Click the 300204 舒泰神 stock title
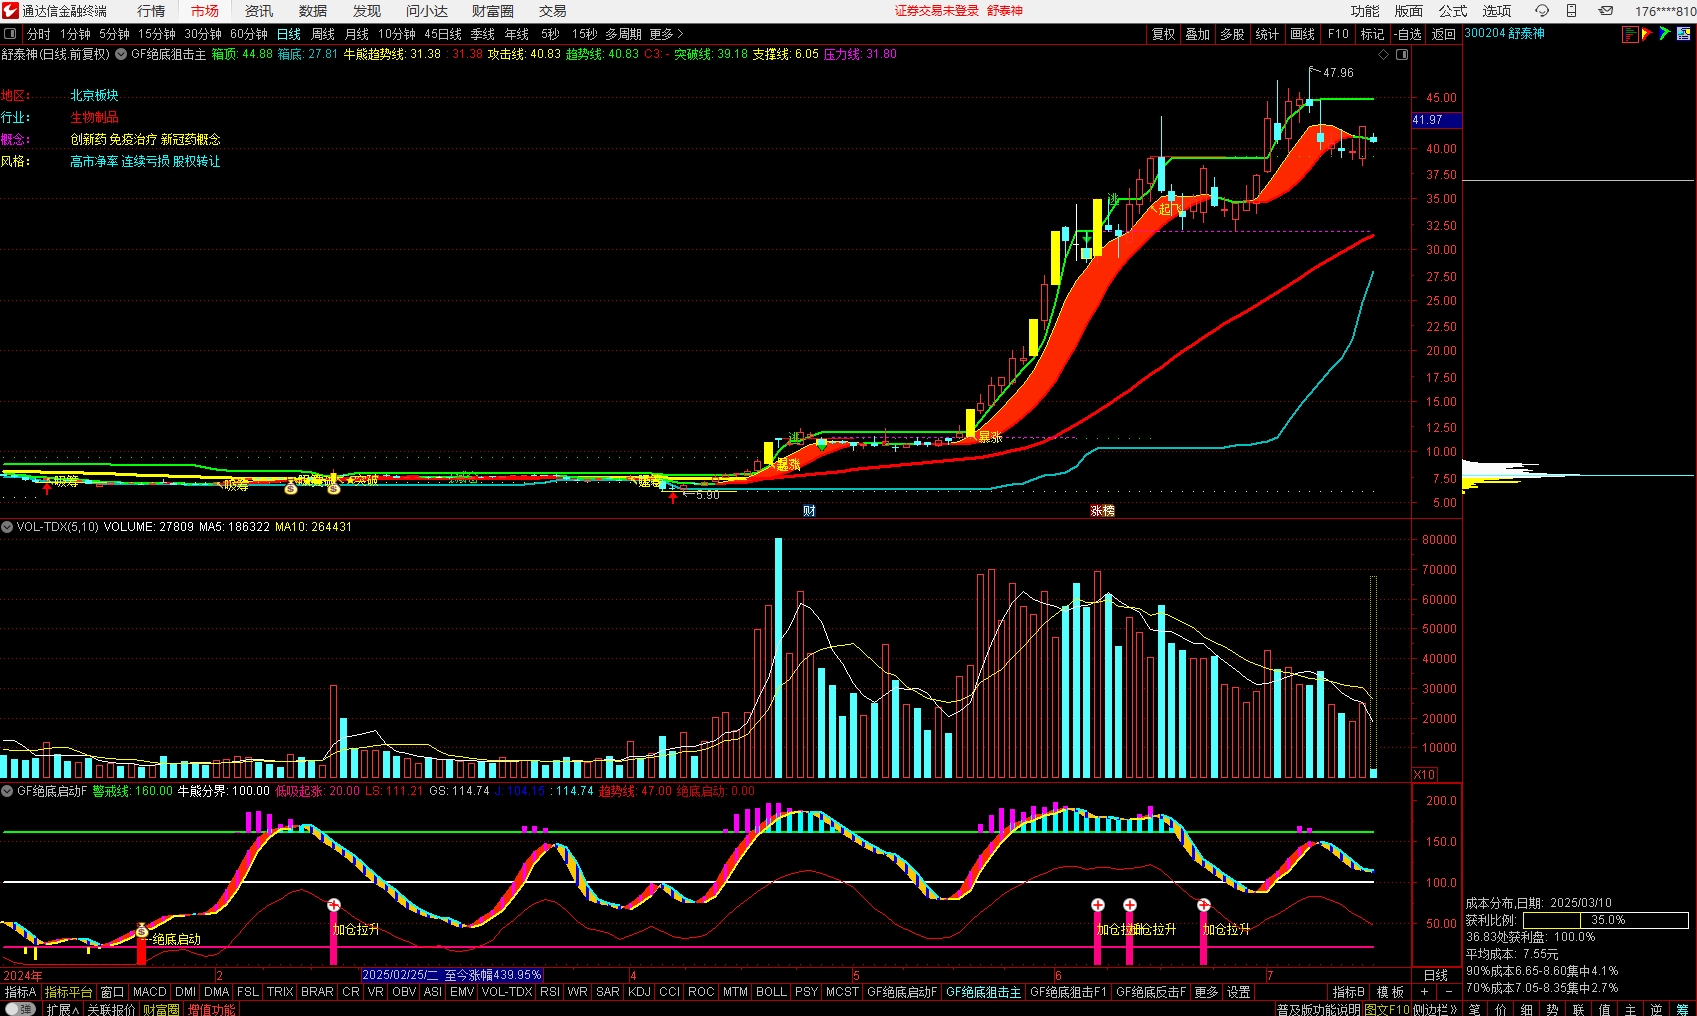The width and height of the screenshot is (1697, 1016). pos(1504,34)
